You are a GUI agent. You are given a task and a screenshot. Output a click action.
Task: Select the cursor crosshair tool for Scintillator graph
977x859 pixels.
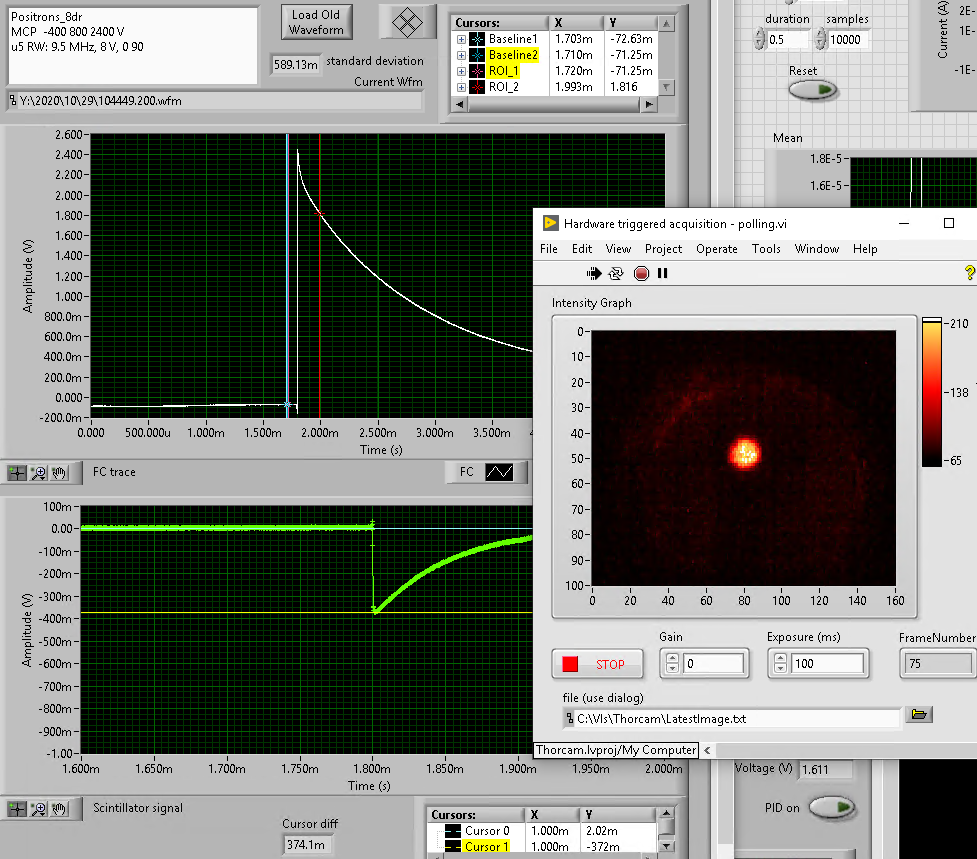pos(18,808)
